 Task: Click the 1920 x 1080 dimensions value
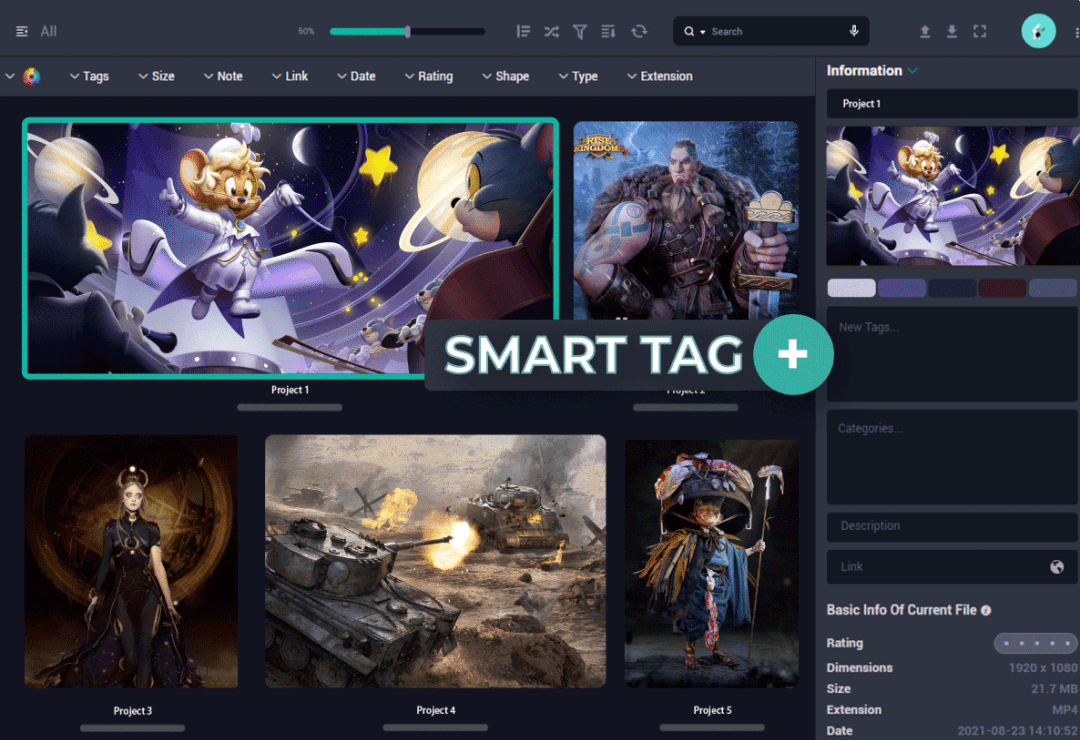tap(1043, 668)
